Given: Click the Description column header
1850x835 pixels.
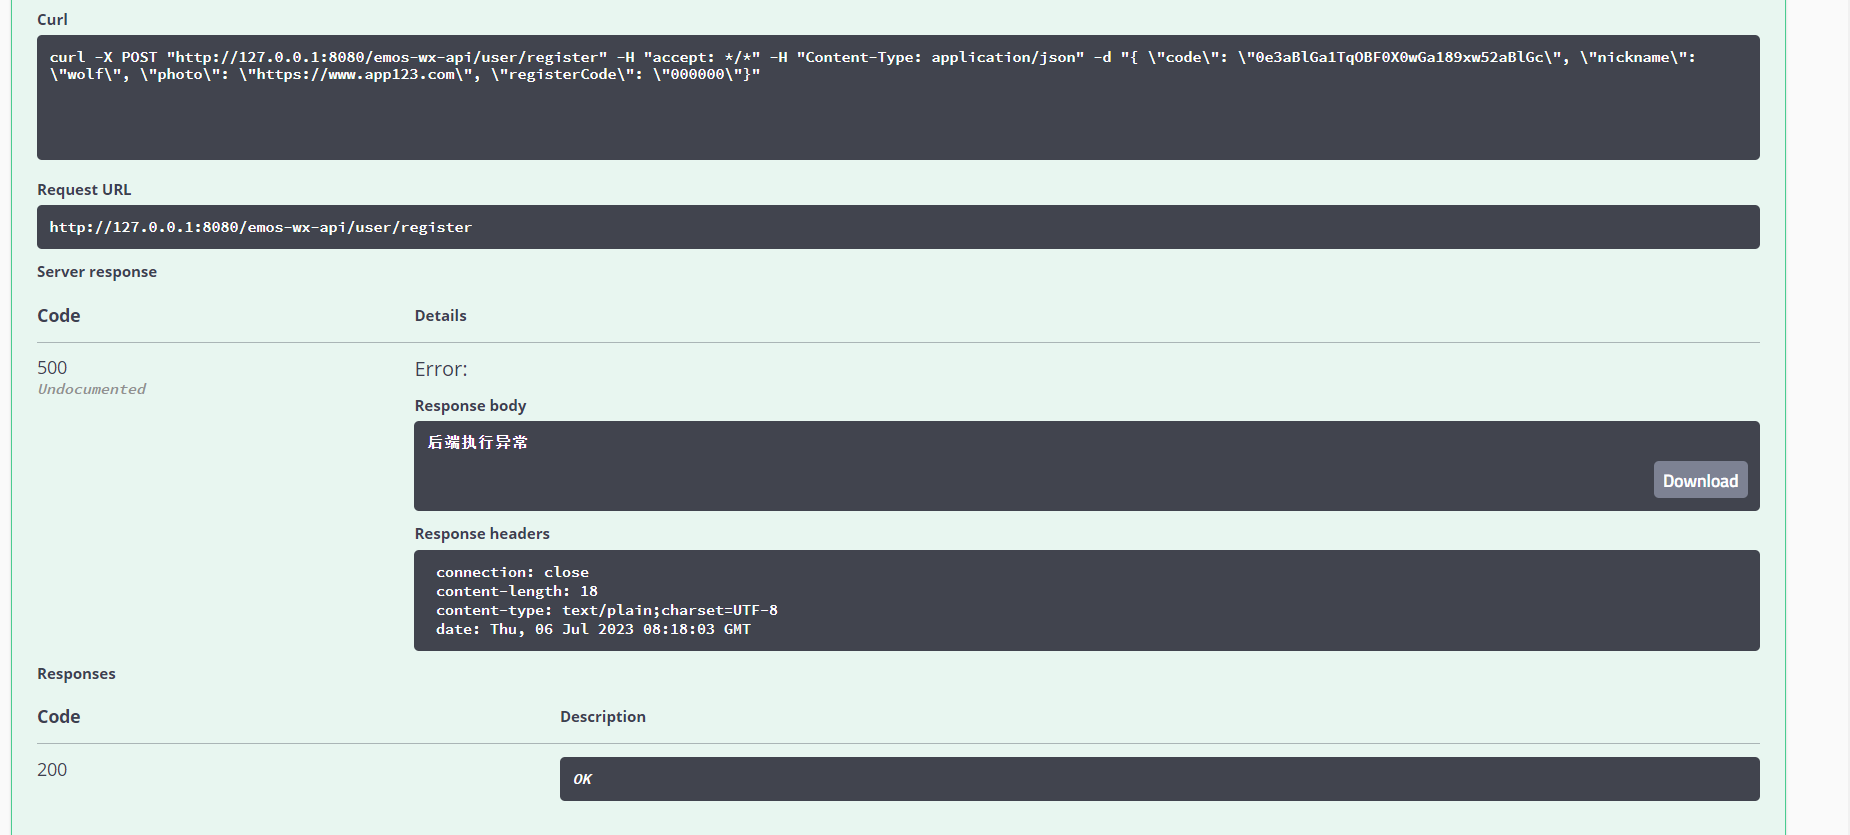Looking at the screenshot, I should 602,717.
